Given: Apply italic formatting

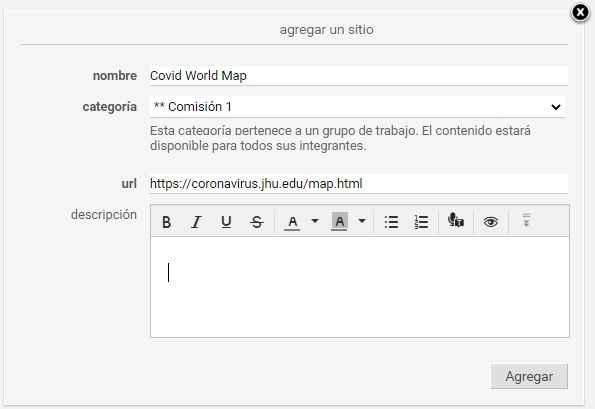Looking at the screenshot, I should (196, 222).
